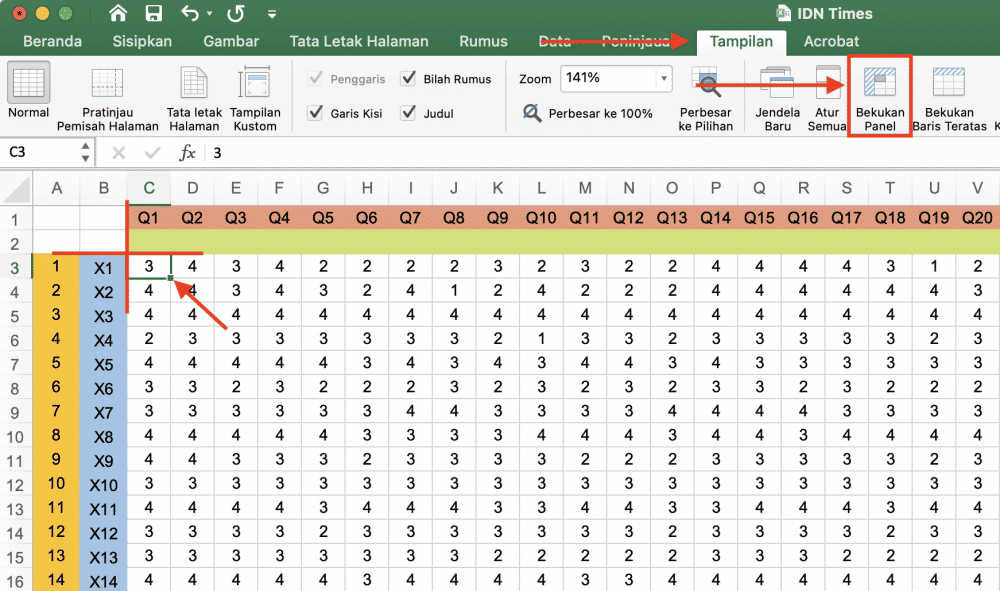1000x591 pixels.
Task: Uncheck the Bilah Rumus checkbox
Action: pos(408,78)
